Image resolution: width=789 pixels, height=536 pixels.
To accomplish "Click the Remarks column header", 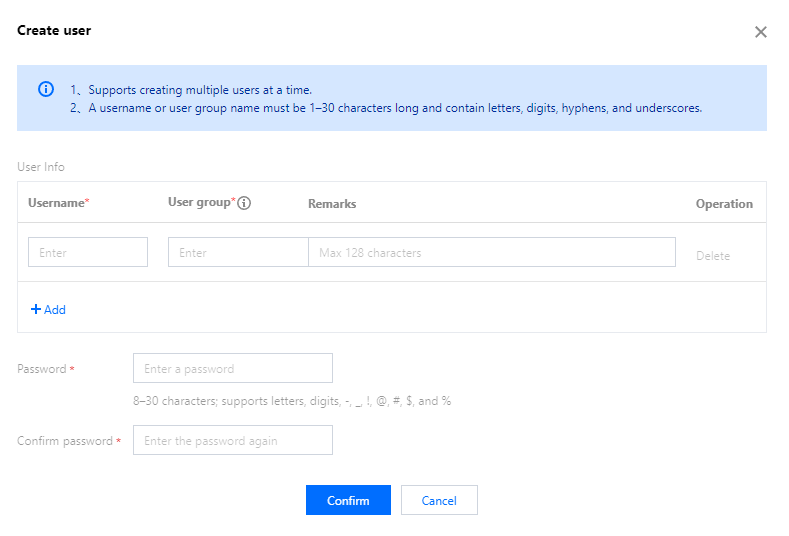I will tap(332, 204).
